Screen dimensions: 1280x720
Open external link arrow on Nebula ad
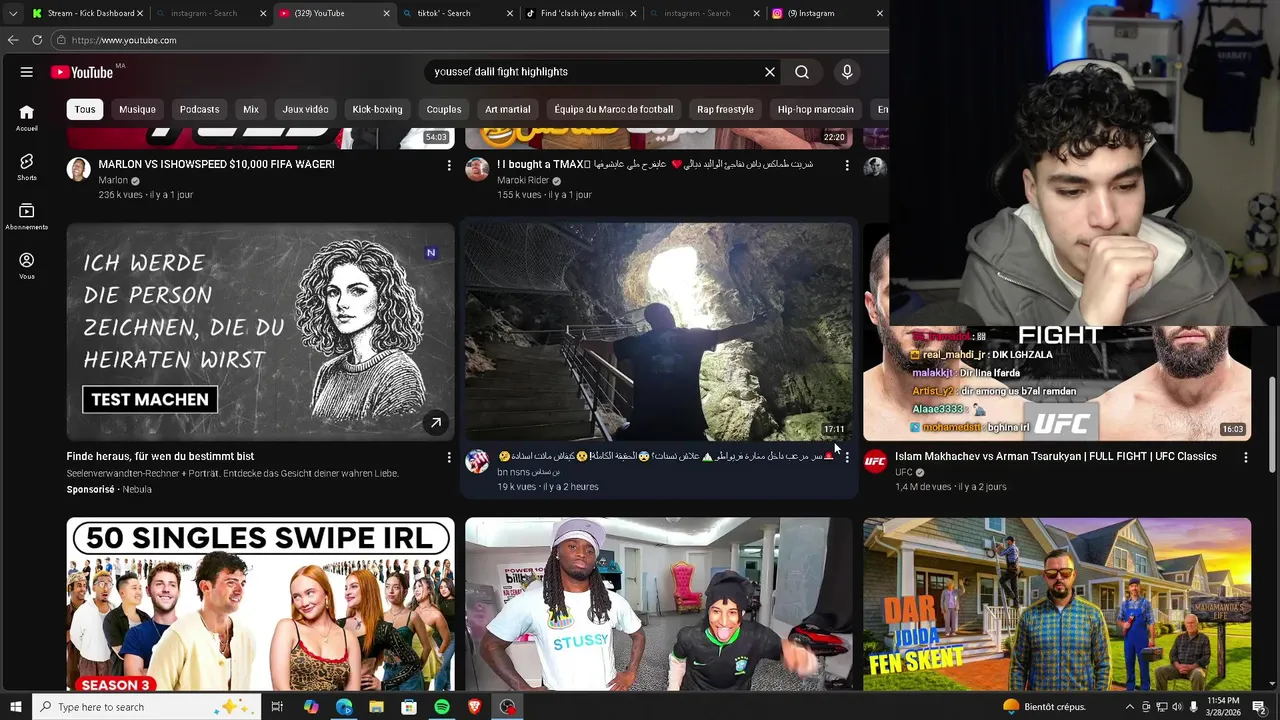tap(436, 423)
